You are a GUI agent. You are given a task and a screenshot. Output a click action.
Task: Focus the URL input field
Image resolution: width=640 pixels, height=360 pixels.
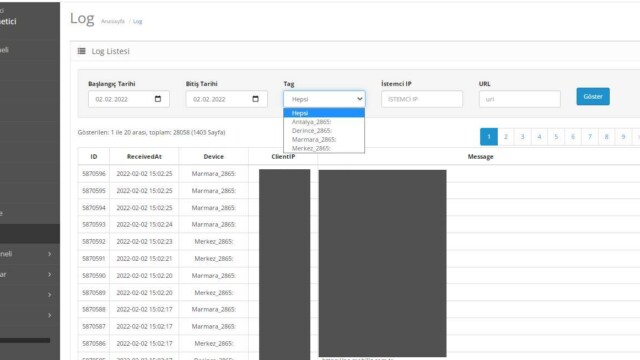[x=519, y=99]
